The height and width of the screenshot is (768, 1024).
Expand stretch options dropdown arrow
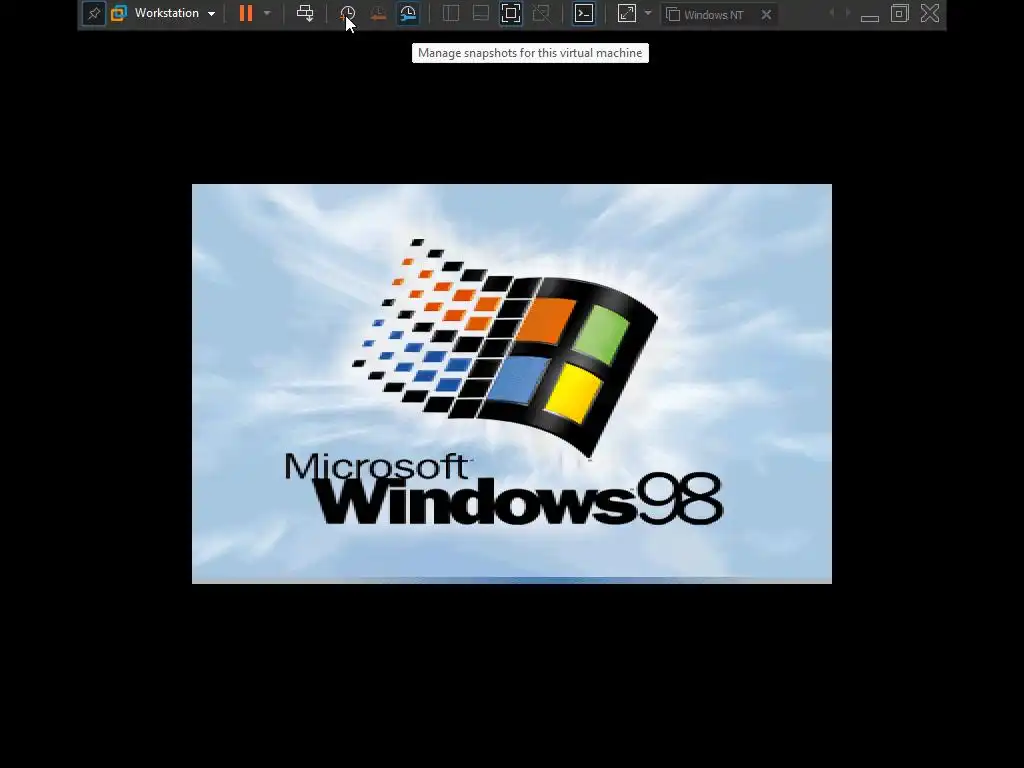(x=648, y=13)
